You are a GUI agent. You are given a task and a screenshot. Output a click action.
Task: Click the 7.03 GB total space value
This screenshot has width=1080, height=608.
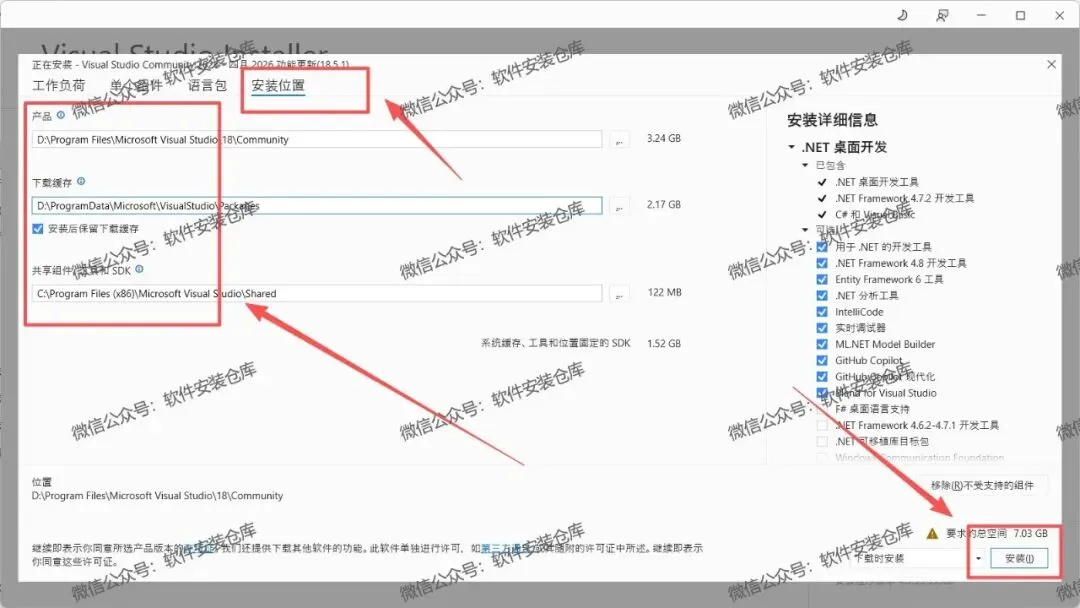point(1030,534)
